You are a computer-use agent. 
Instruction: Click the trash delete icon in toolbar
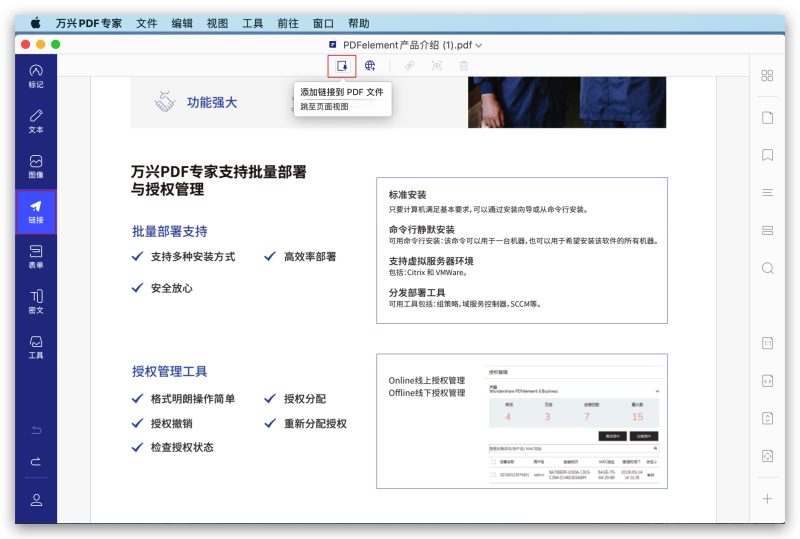(x=463, y=65)
